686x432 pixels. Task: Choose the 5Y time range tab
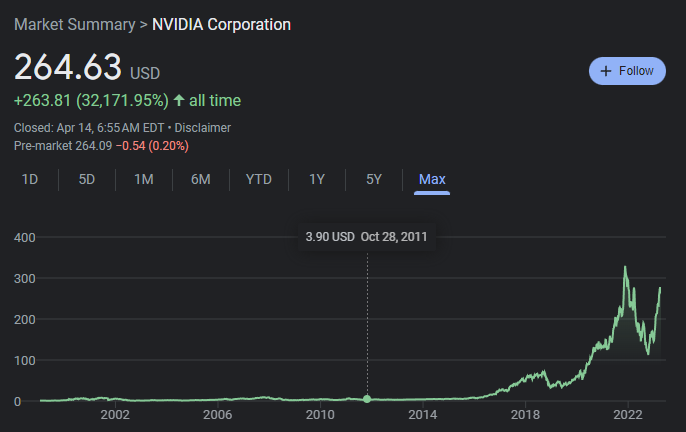coord(374,179)
